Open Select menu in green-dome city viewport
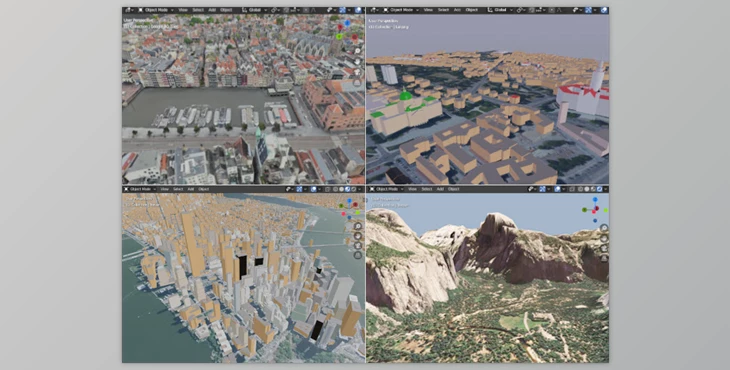This screenshot has height=370, width=730. 443,10
